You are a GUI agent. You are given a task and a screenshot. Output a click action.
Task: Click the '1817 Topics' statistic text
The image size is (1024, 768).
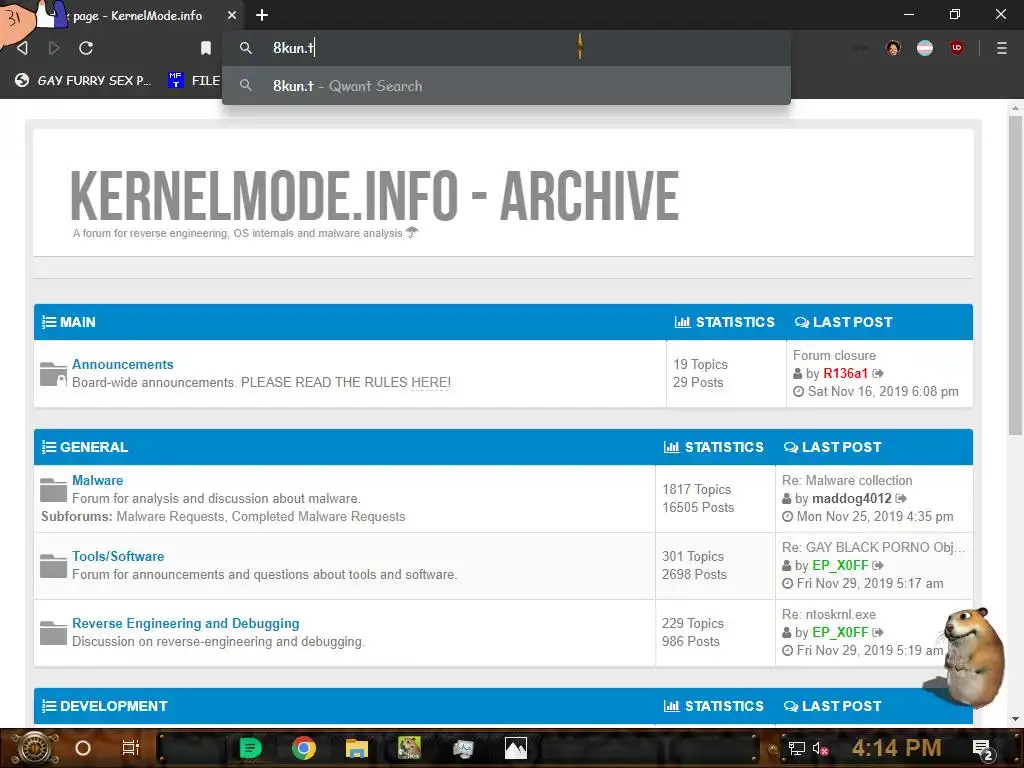coord(697,489)
